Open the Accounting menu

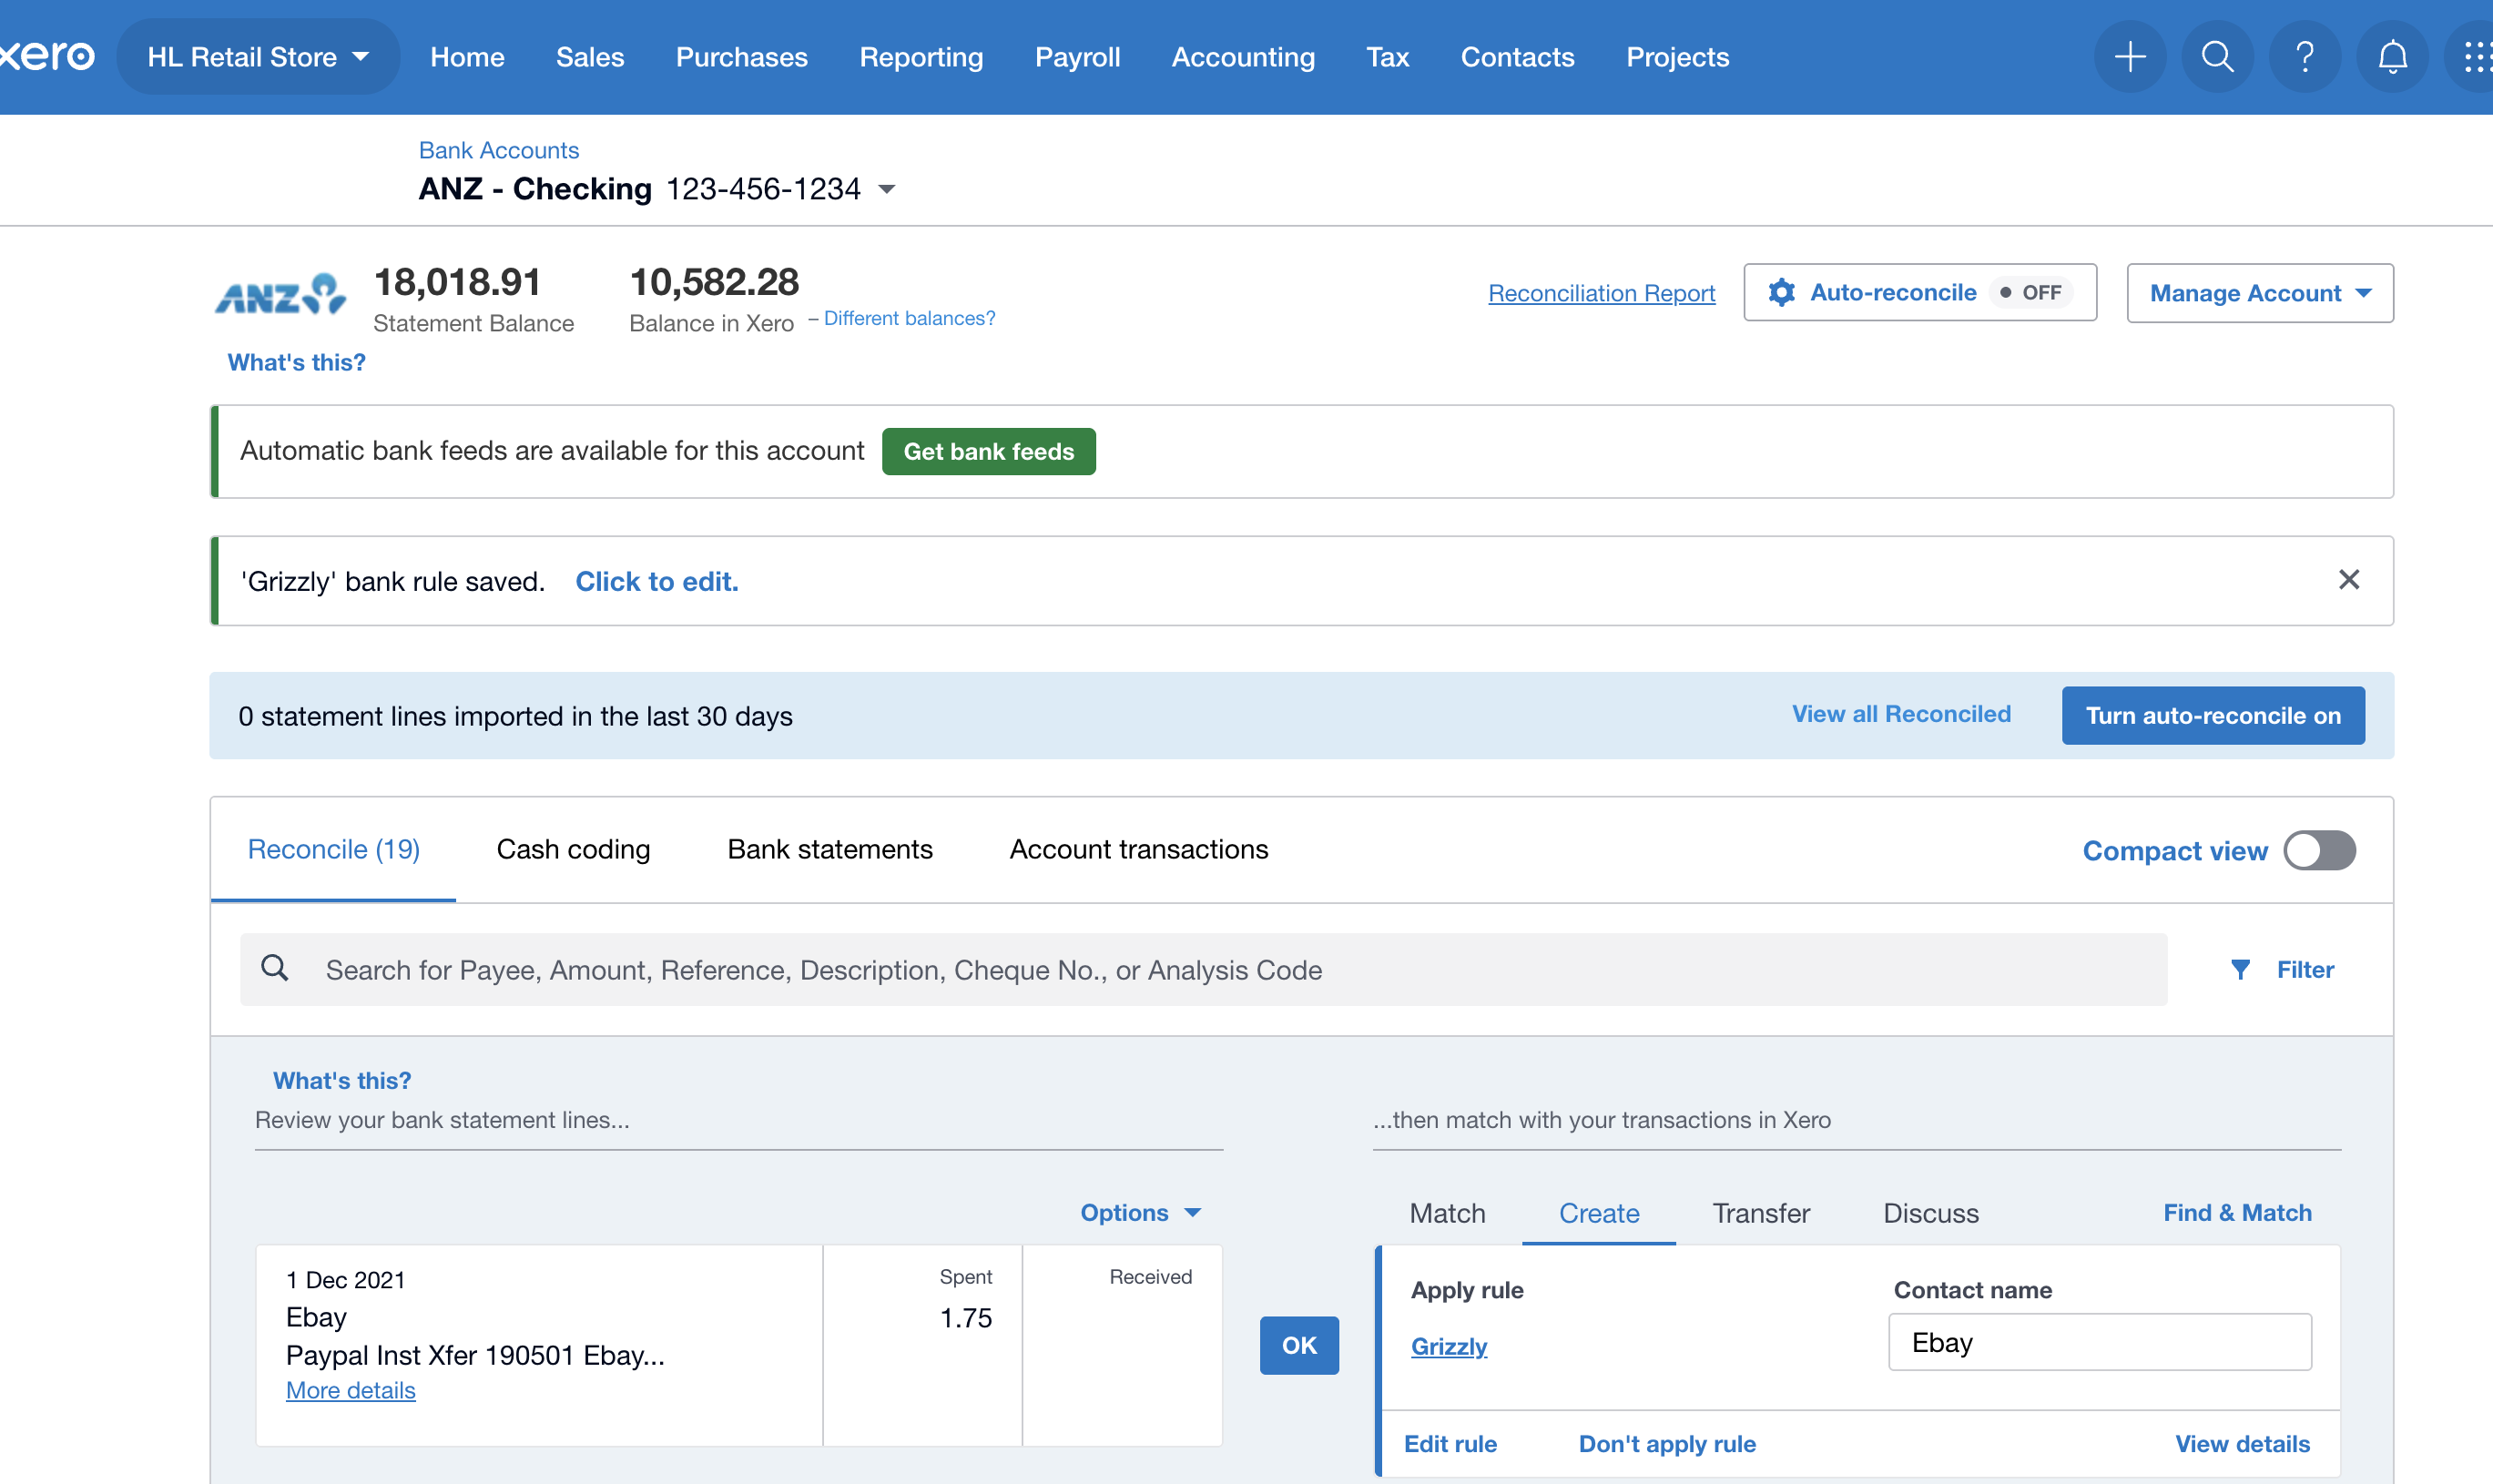[x=1243, y=57]
